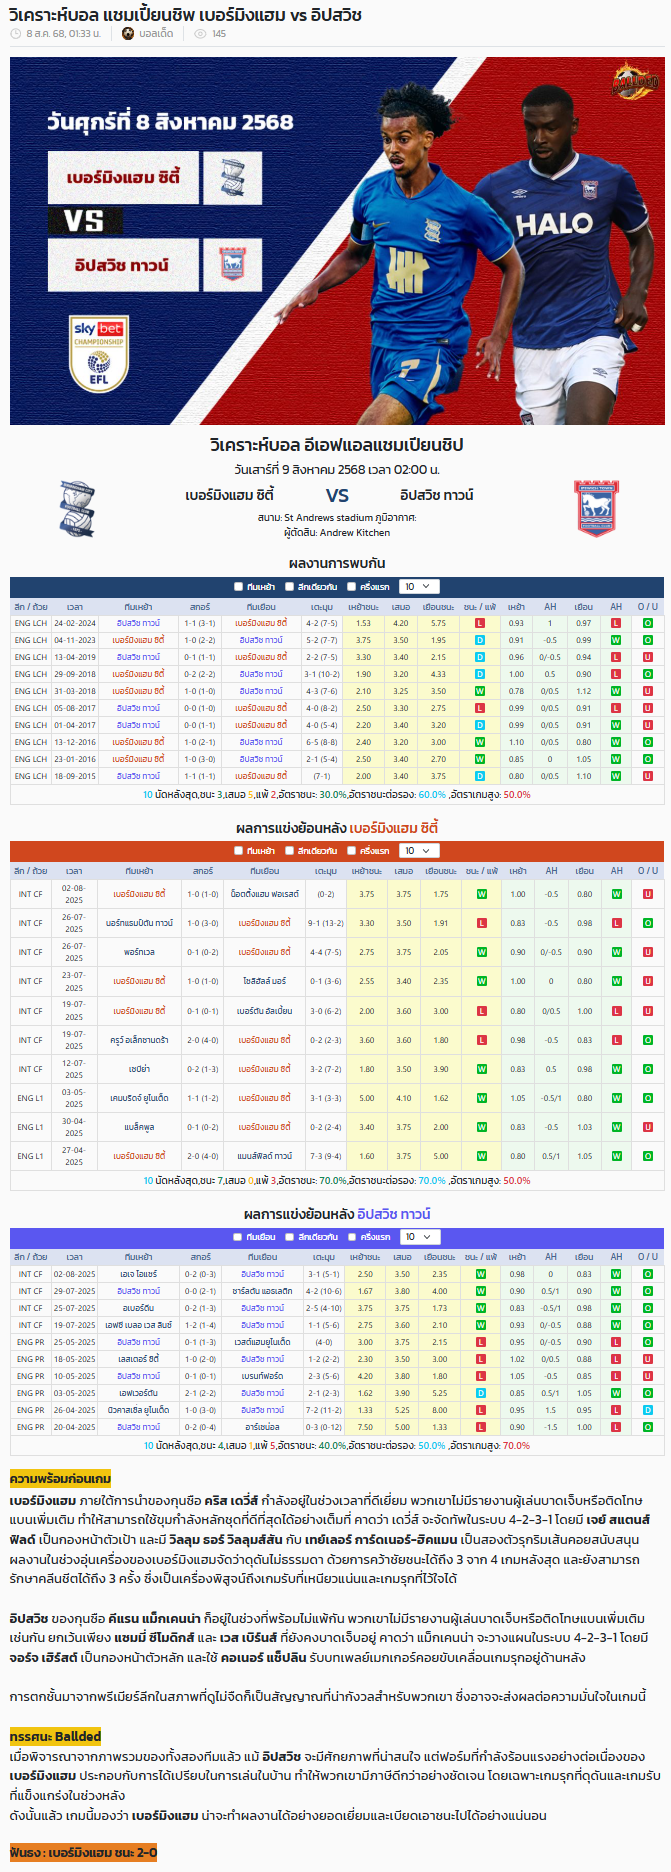Click bold name จอร์จ เฮิร์สต์

[43, 1657]
